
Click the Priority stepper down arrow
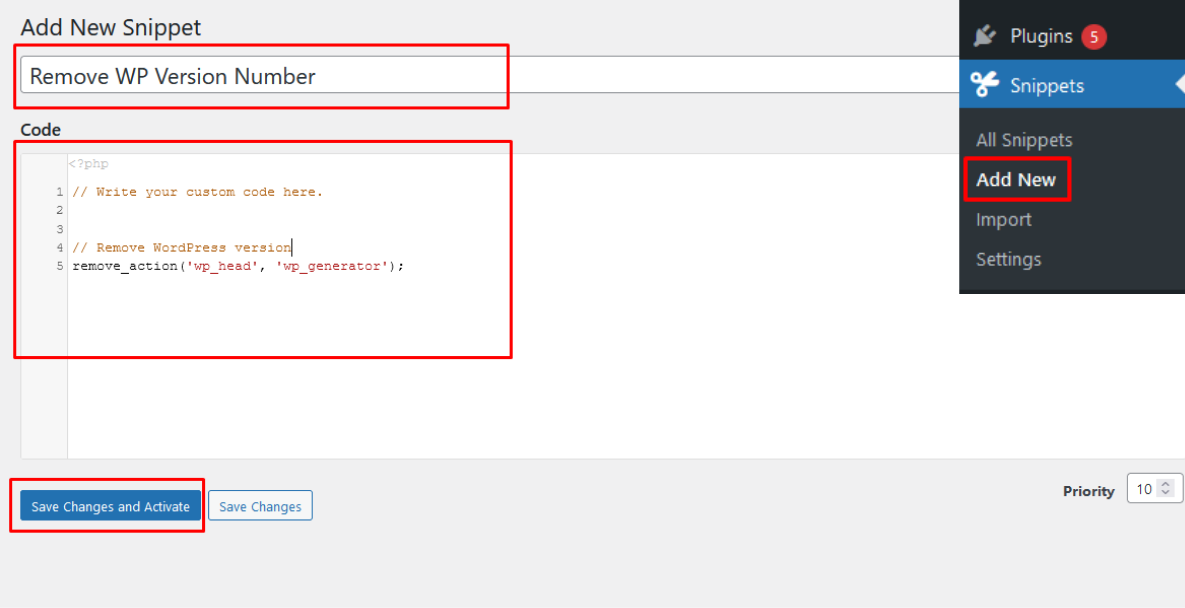point(1166,493)
